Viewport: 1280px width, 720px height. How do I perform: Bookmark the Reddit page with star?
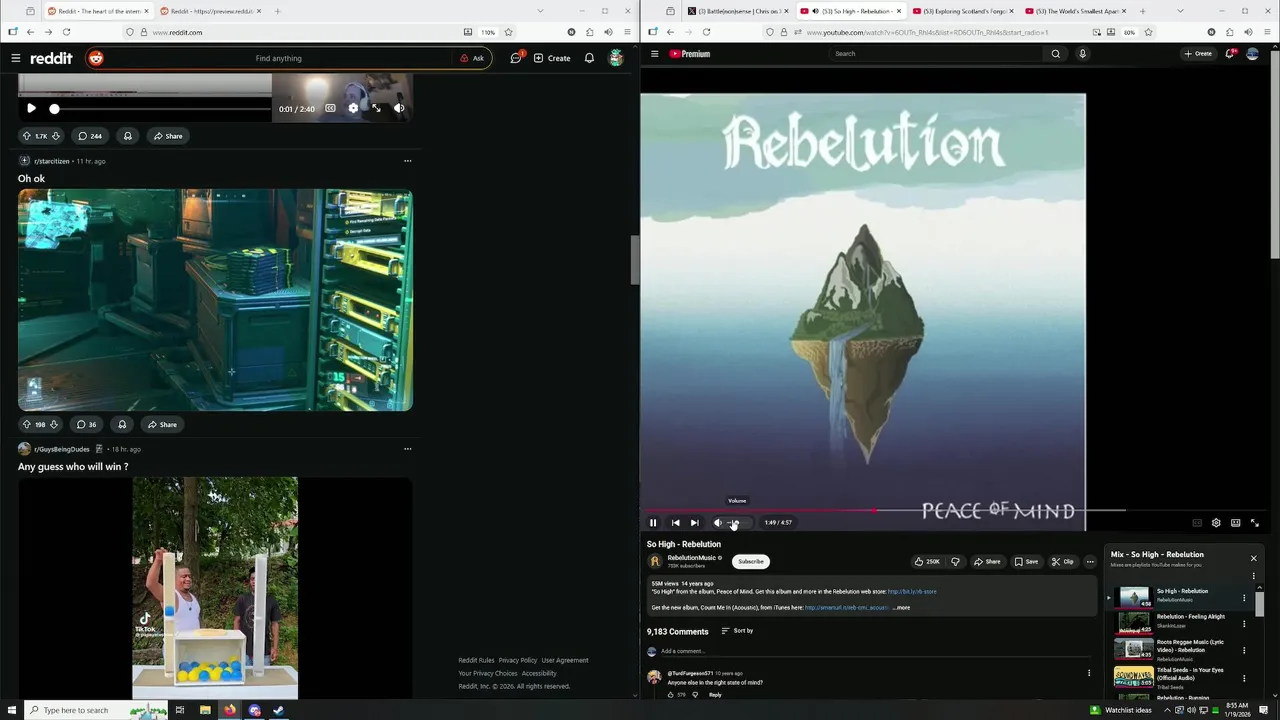[508, 32]
